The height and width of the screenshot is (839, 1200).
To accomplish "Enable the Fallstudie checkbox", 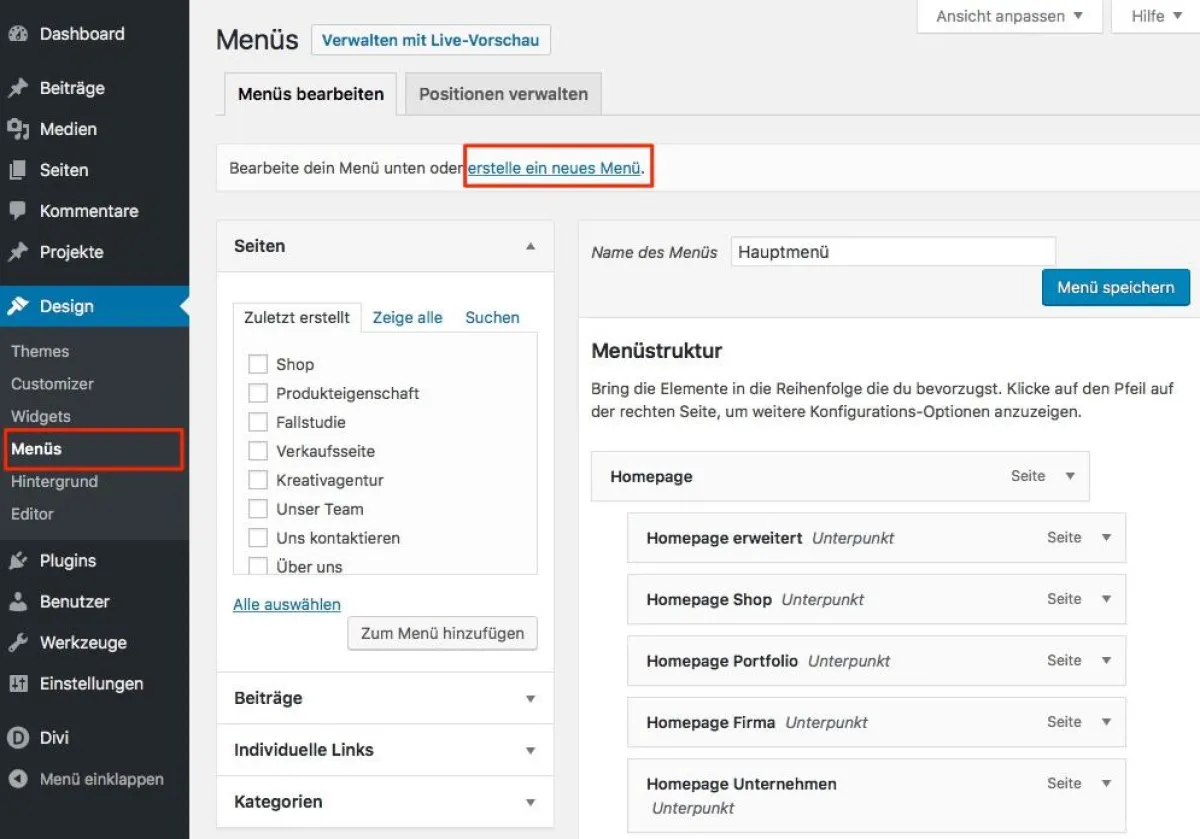I will [257, 422].
